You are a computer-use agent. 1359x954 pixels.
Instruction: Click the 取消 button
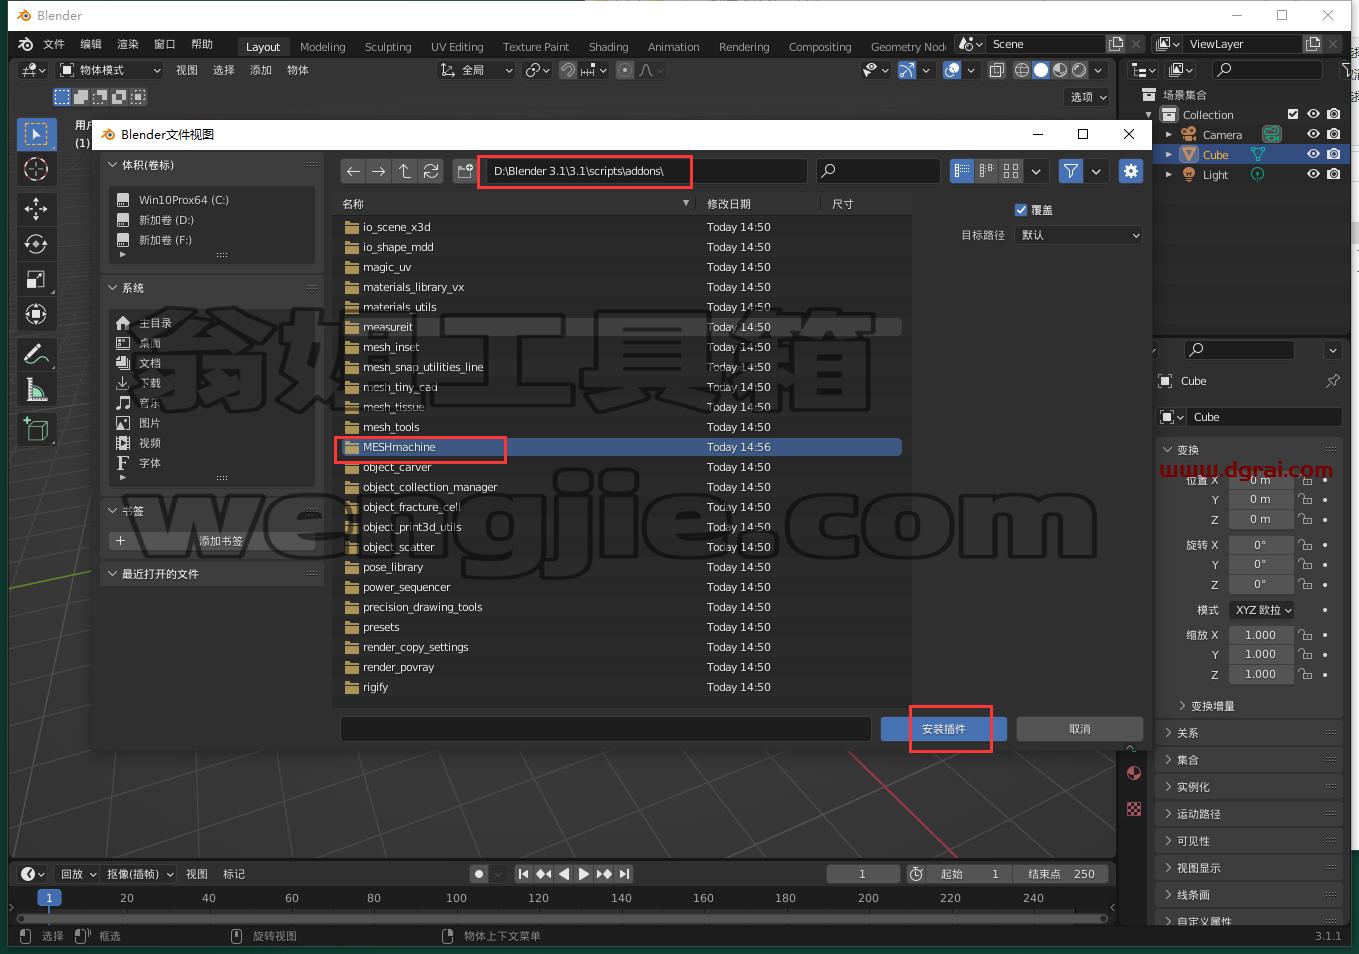(1080, 729)
